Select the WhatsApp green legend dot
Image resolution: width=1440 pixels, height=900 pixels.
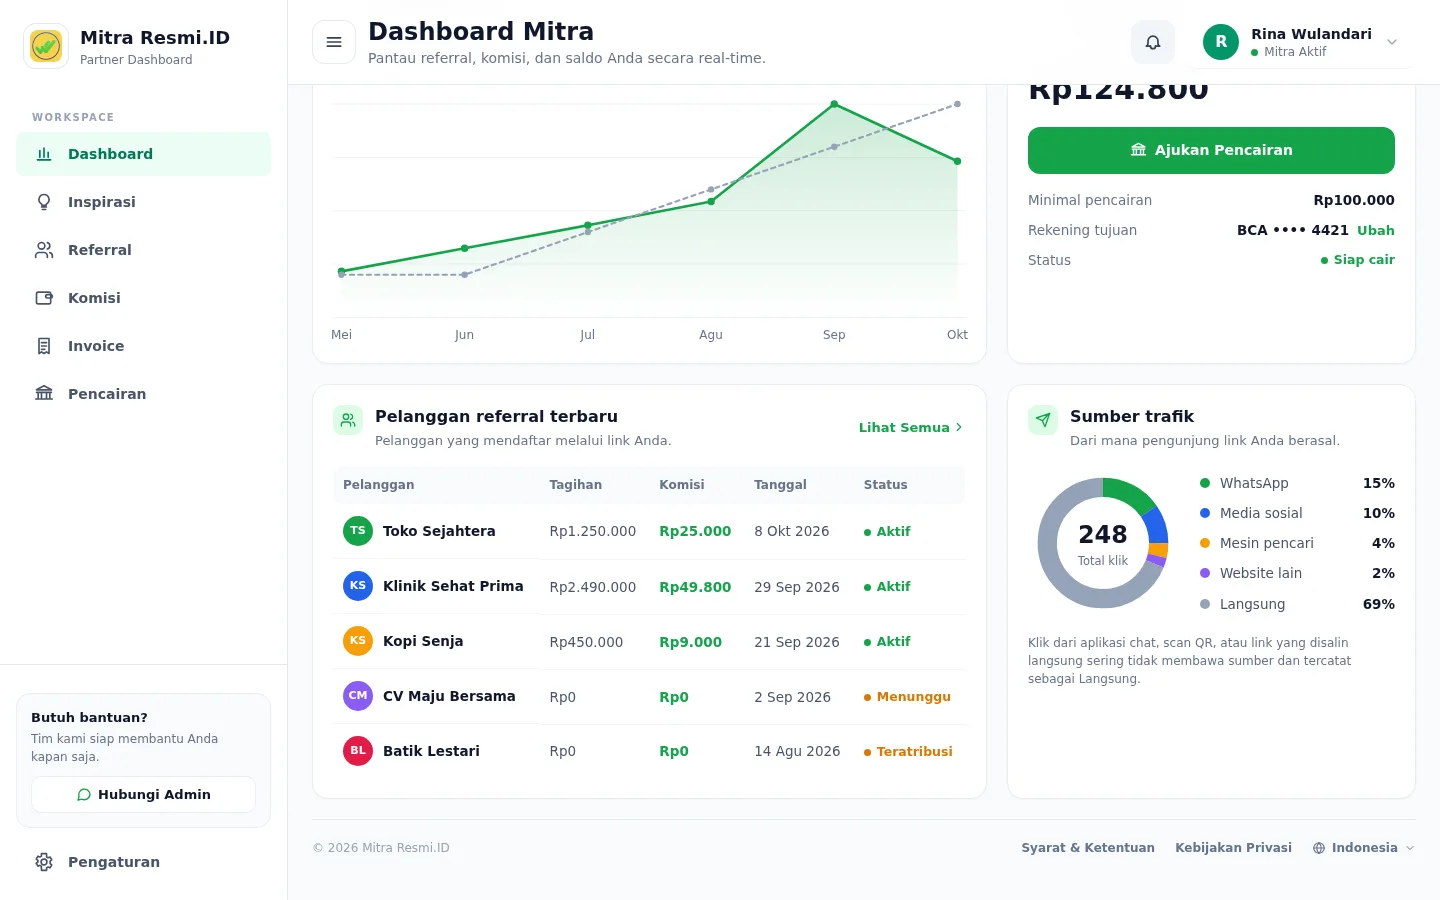[1205, 483]
